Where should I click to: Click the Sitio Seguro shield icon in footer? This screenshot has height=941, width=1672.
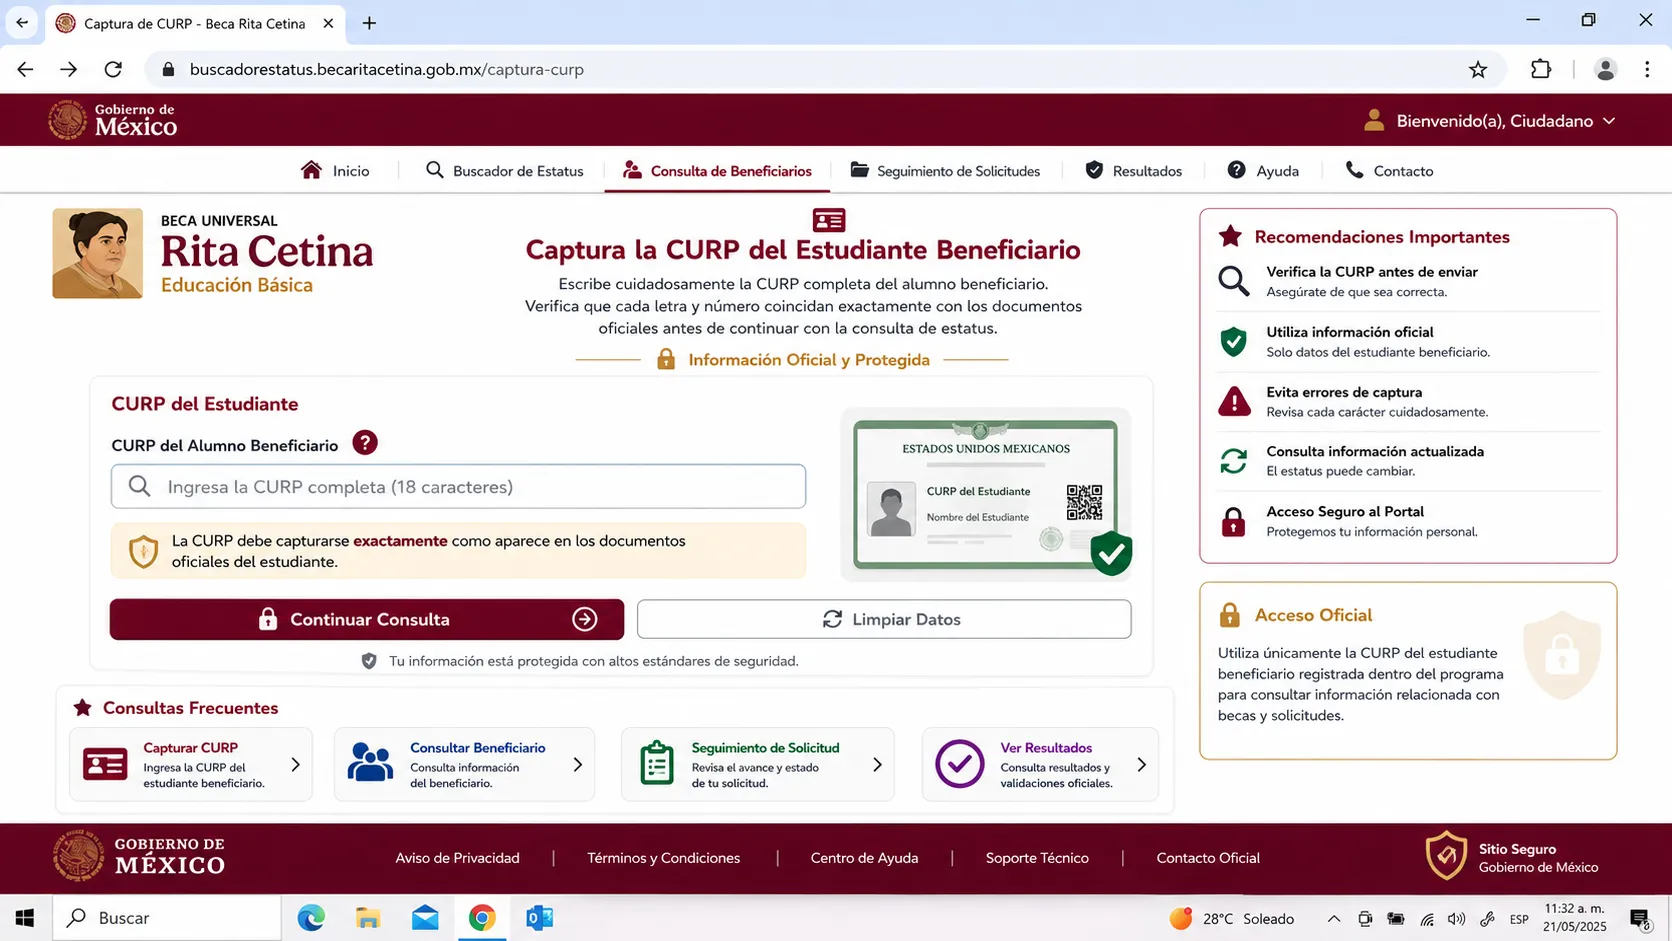(x=1446, y=856)
